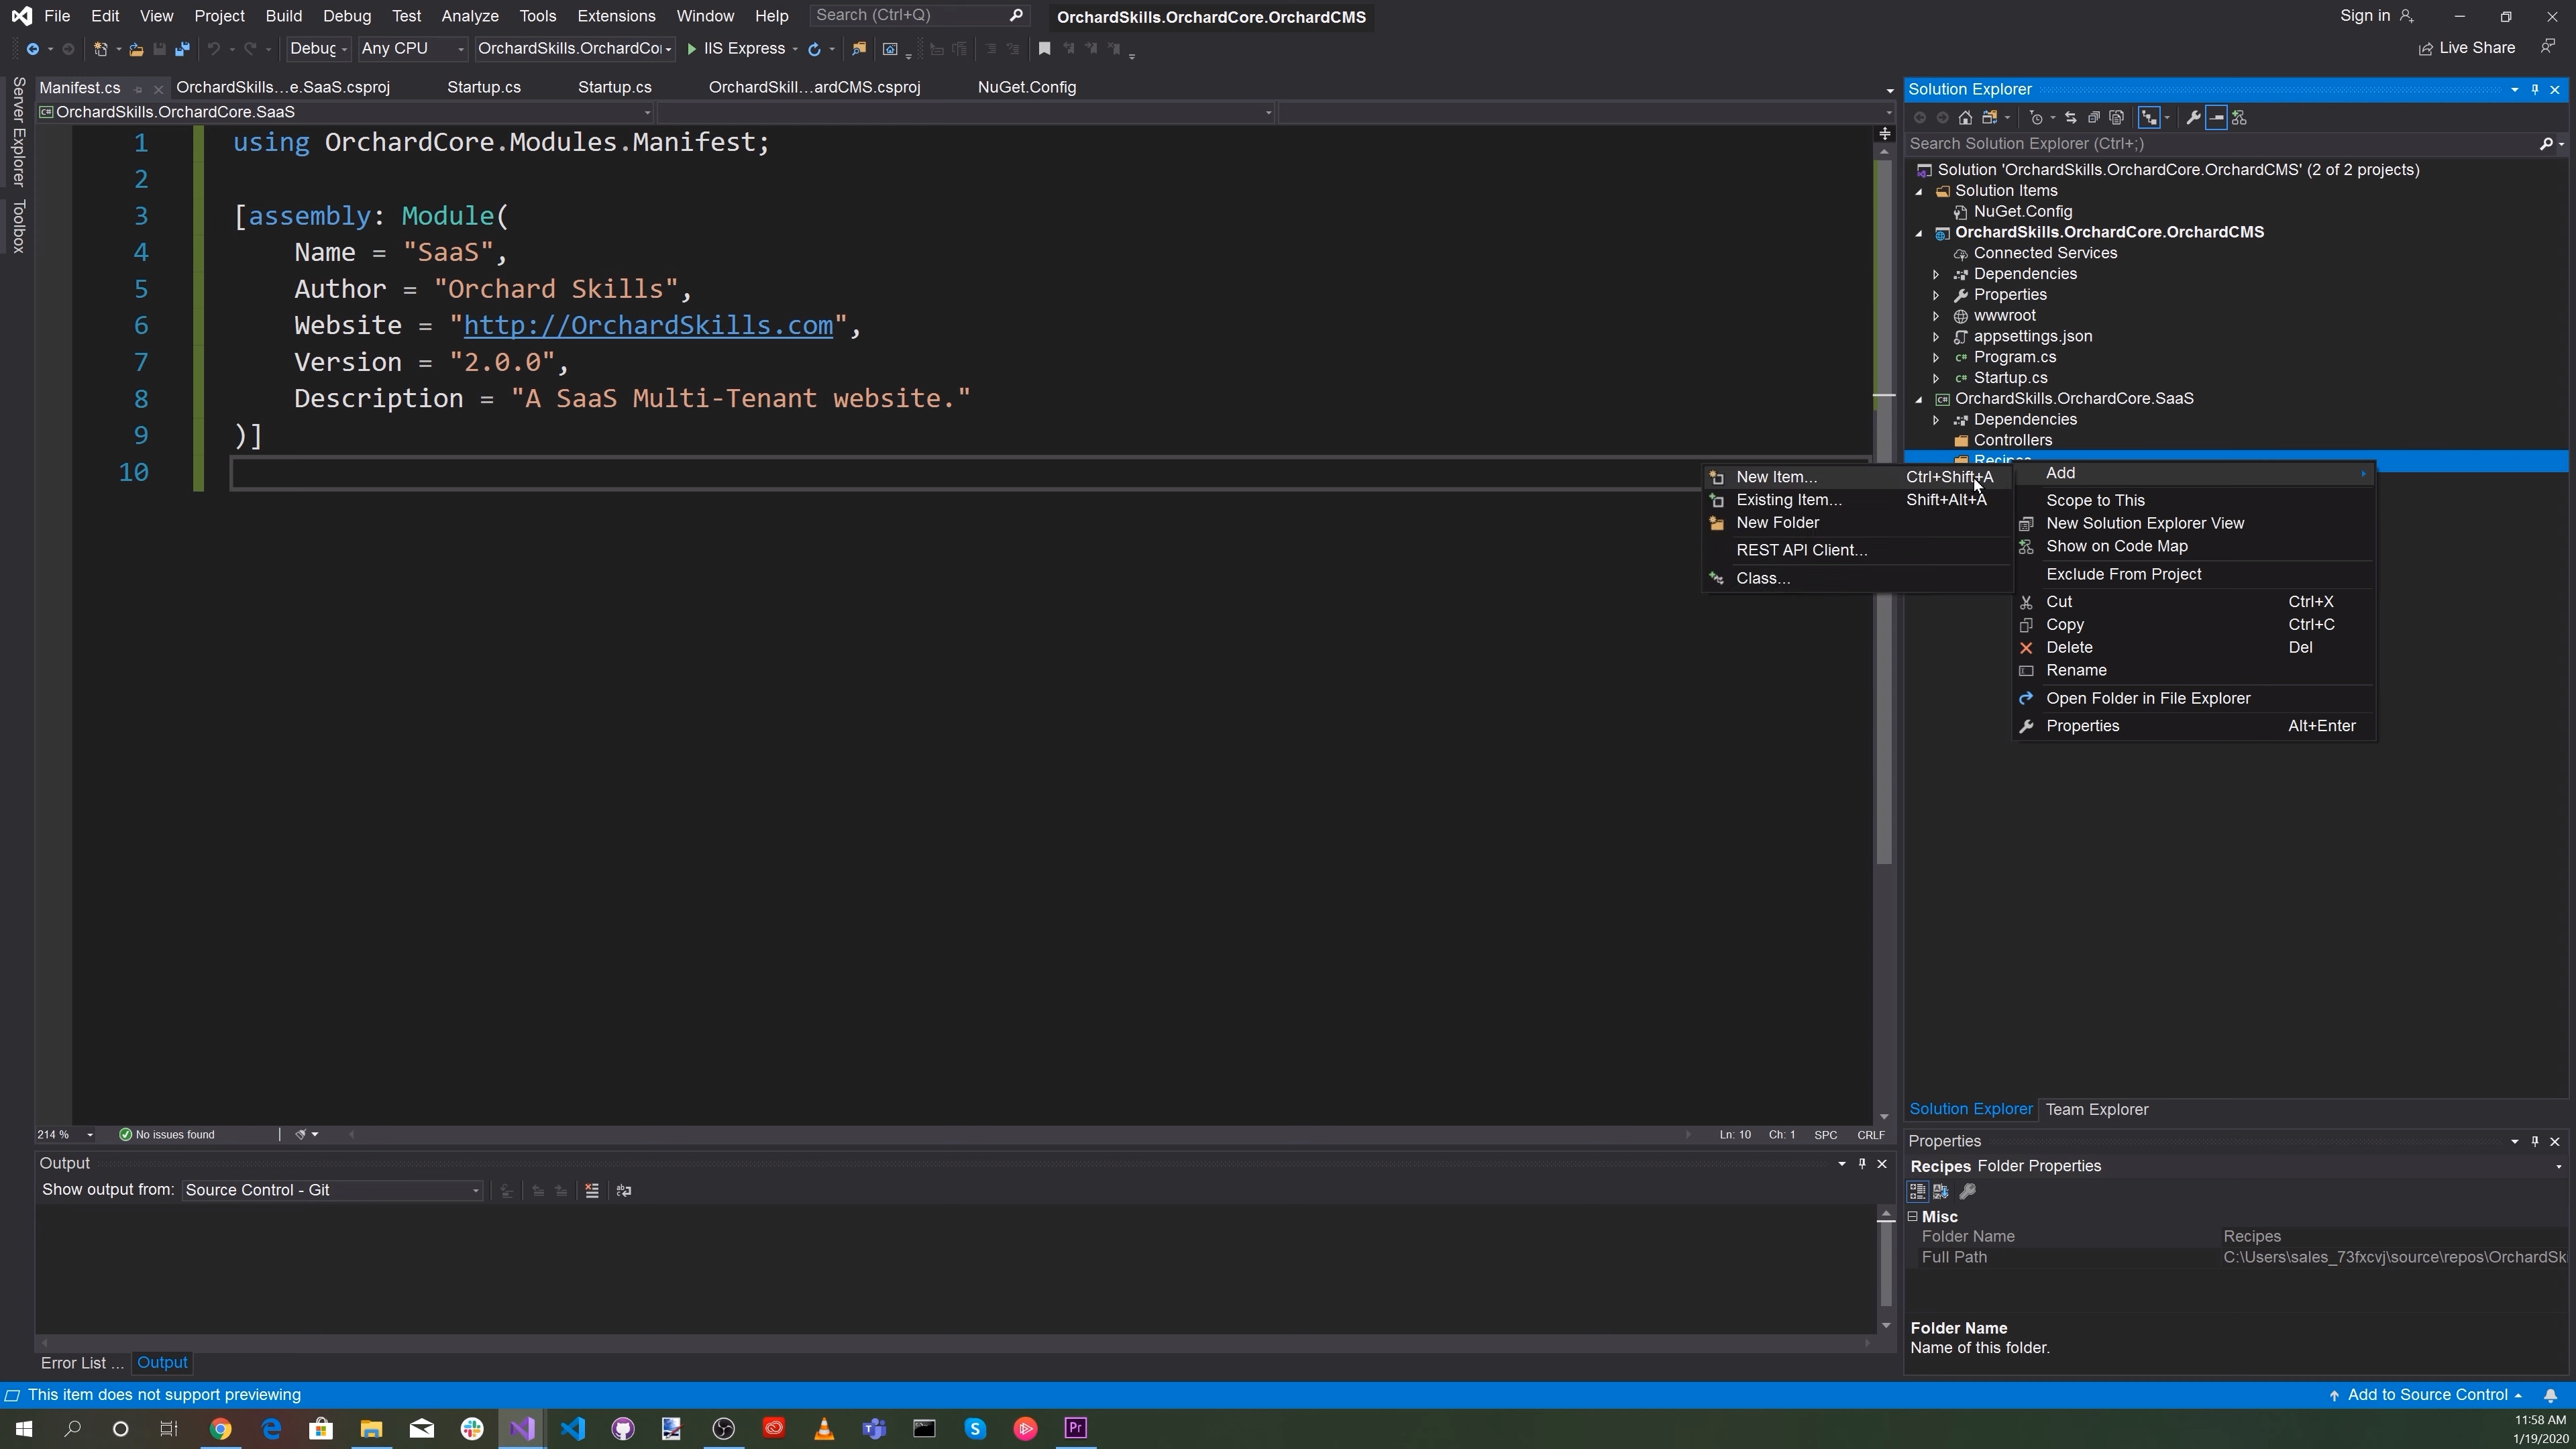Image resolution: width=2576 pixels, height=1449 pixels.
Task: Click the http://OrchardSkills.com link in code
Action: [x=648, y=326]
